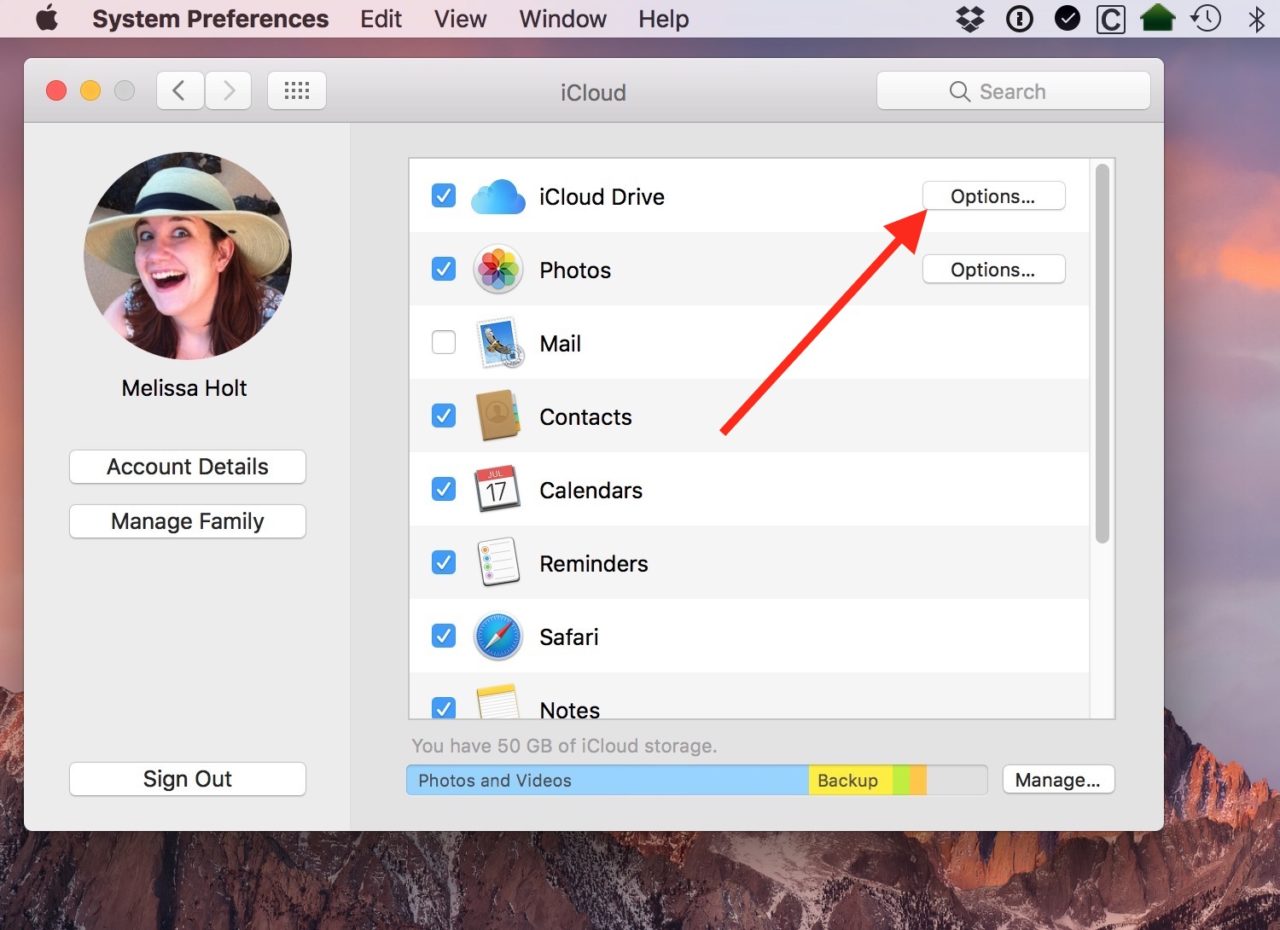Click the Mail stamp icon
Screen dimensions: 1280x930
pyautogui.click(x=498, y=343)
